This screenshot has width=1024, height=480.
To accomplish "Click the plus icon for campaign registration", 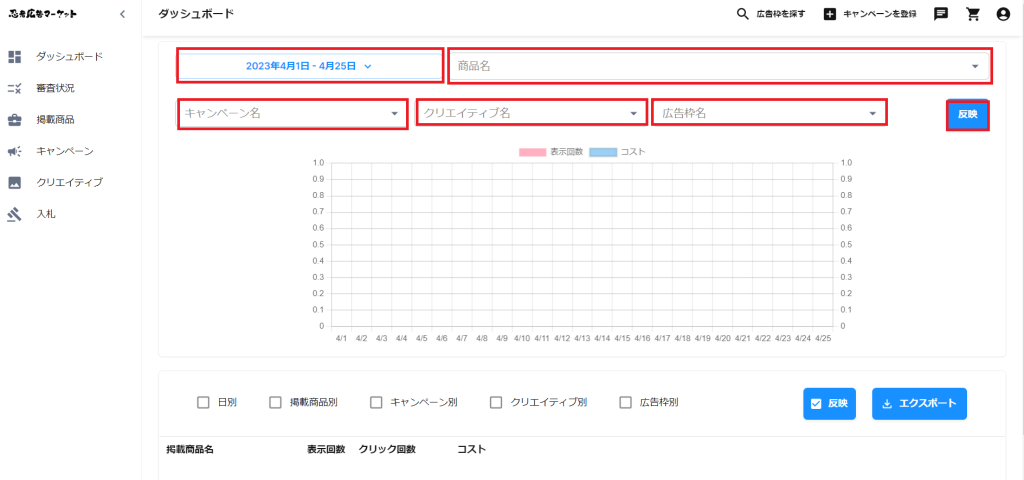I will point(829,14).
